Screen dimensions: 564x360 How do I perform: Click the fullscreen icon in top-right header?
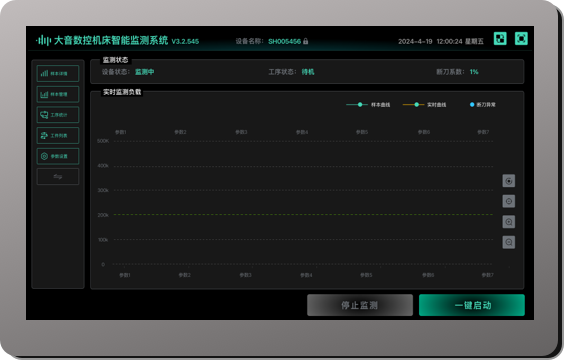521,38
